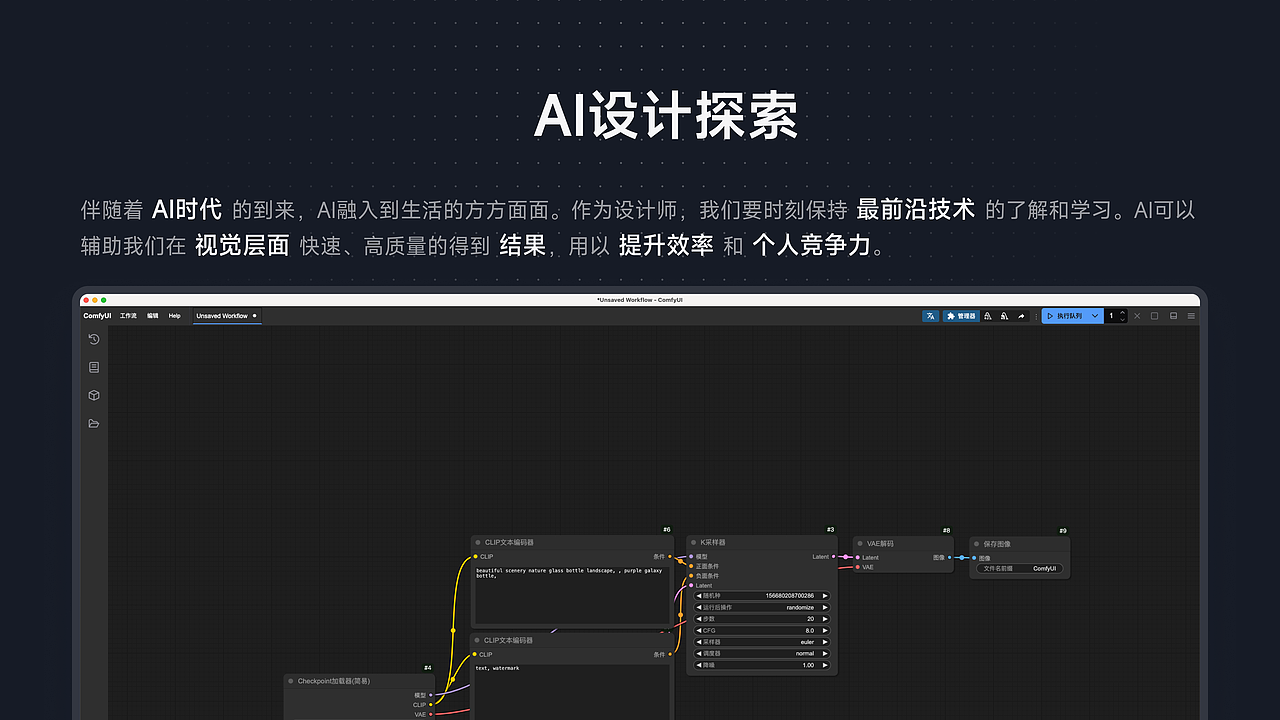Screen dimensions: 1280x720
Task: Increase 步数 with the right arrow
Action: pos(825,619)
